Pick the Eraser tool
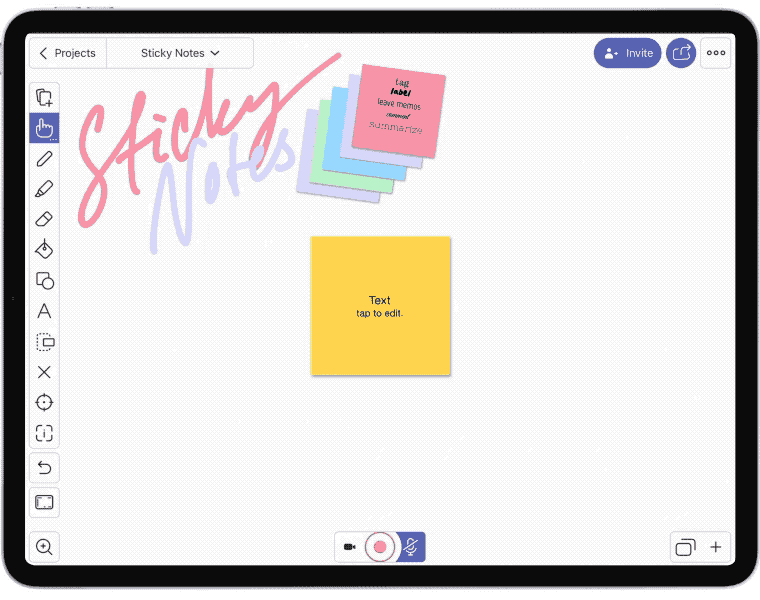The width and height of the screenshot is (760, 600). click(x=44, y=219)
